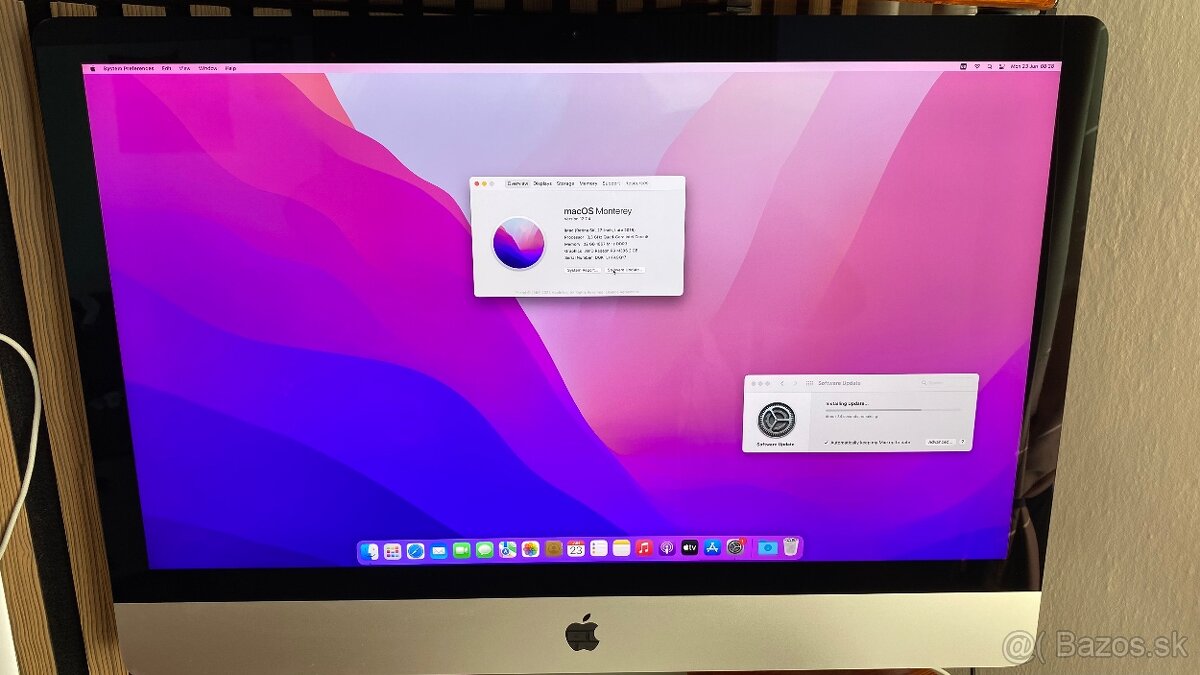1200x675 pixels.
Task: Select the Memory tab
Action: pos(588,183)
